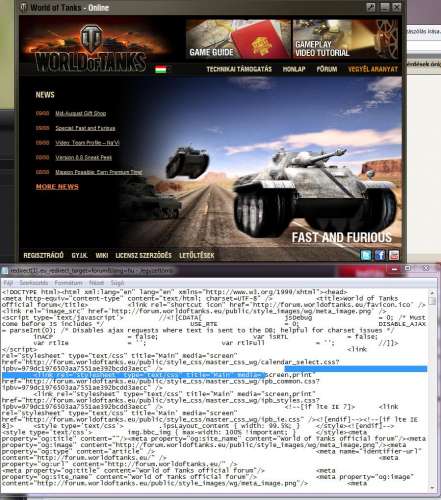Open the Szerkesztés menu in Notepad

coord(34,283)
